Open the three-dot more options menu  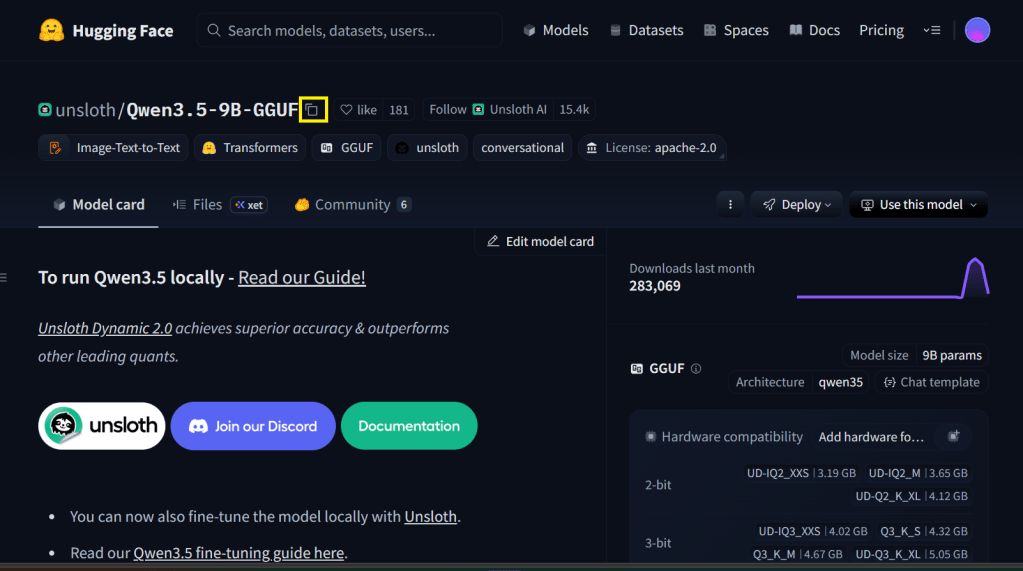[x=730, y=205]
